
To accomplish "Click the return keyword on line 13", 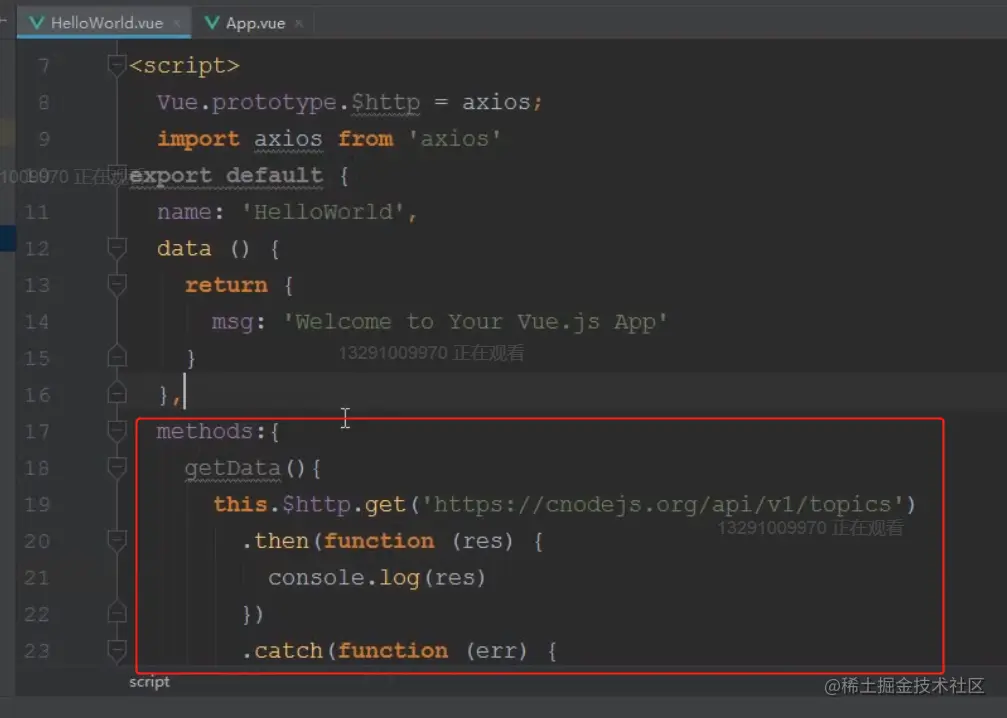I will [x=226, y=285].
